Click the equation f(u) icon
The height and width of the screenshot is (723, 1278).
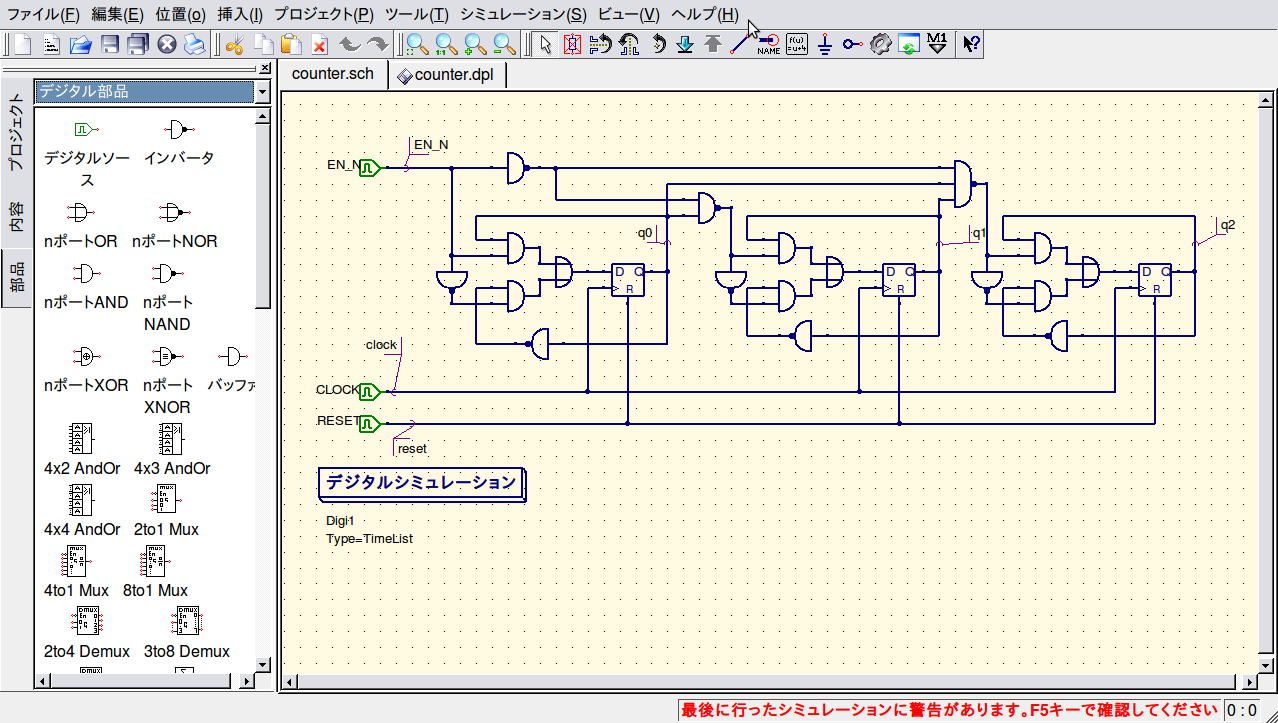796,44
